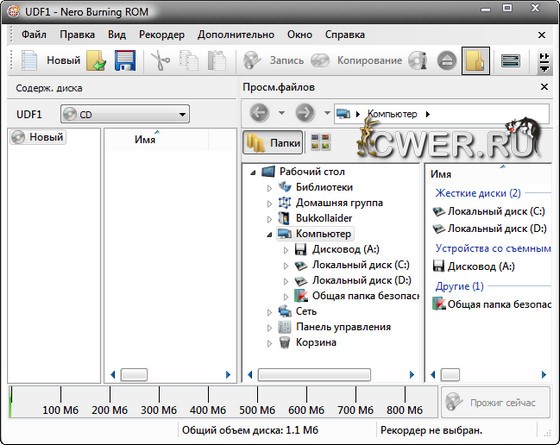Click the Forward navigation arrow
This screenshot has width=560, height=445.
305,113
